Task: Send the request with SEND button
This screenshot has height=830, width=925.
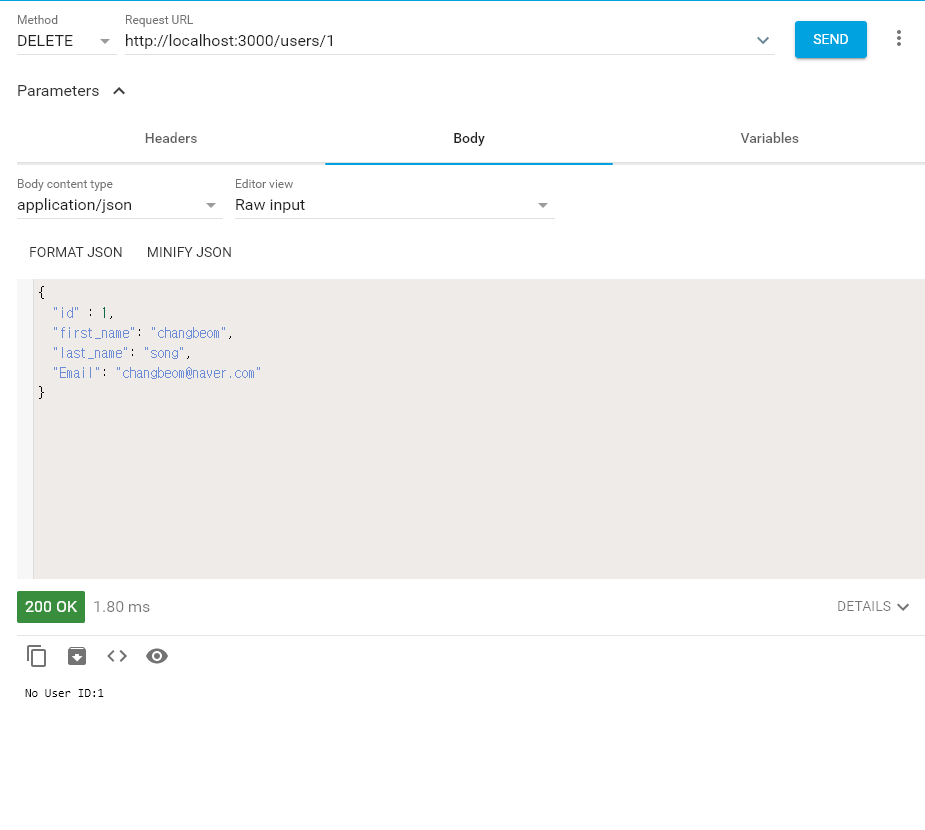Action: [831, 40]
